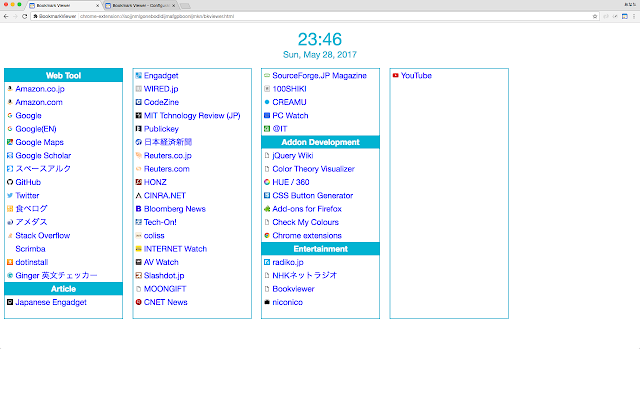Open the Bookviewer link

(x=293, y=289)
